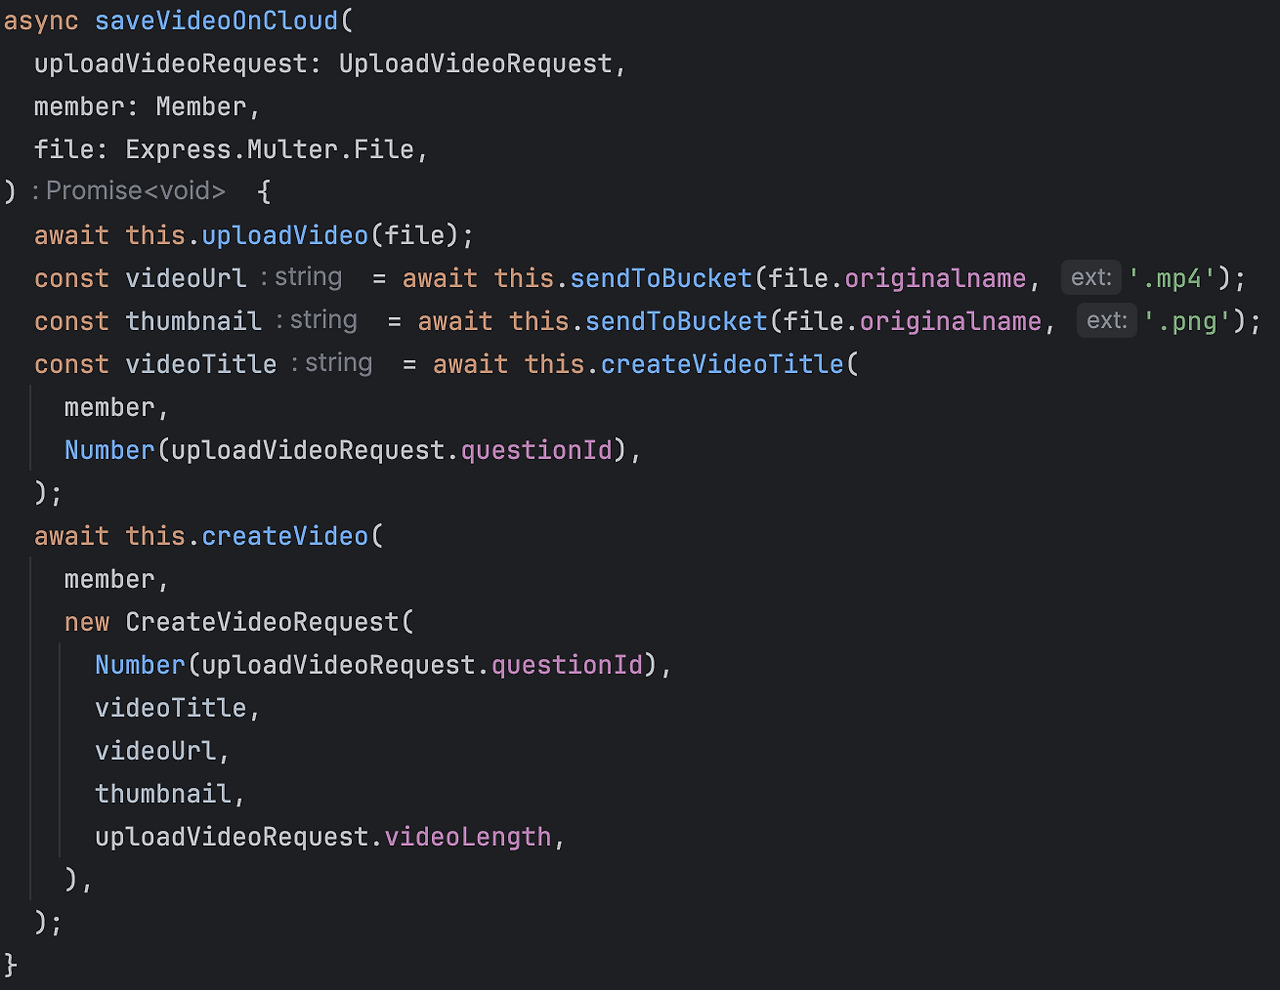
Task: Click the final closing curly brace
Action: click(x=11, y=966)
